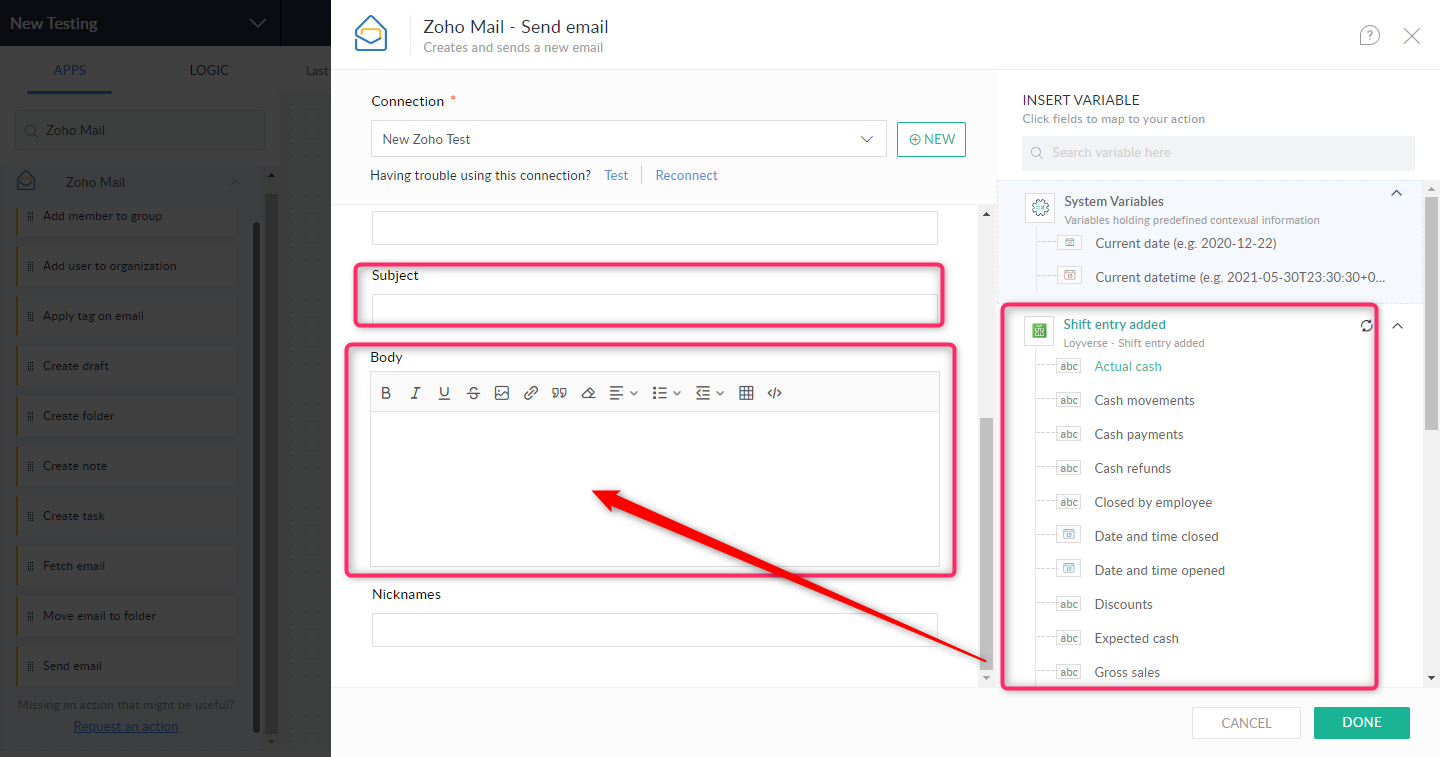The image size is (1440, 757).
Task: Refresh the Shift entry added fields
Action: coord(1367,325)
